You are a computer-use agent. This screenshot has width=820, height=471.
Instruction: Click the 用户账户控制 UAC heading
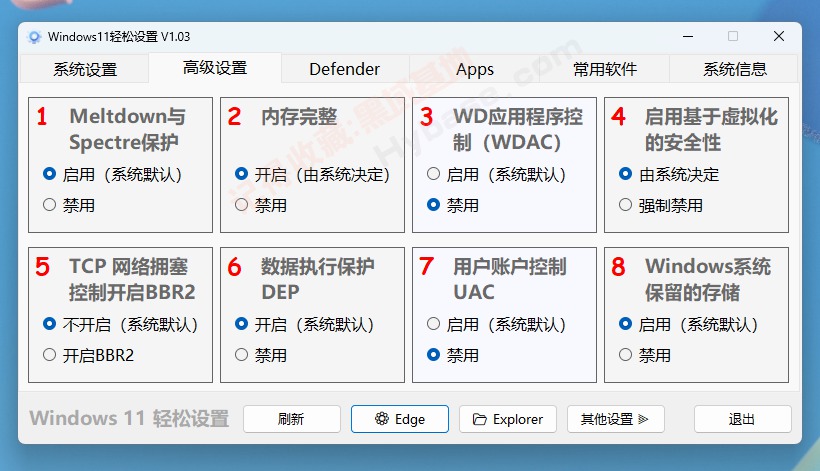point(509,279)
